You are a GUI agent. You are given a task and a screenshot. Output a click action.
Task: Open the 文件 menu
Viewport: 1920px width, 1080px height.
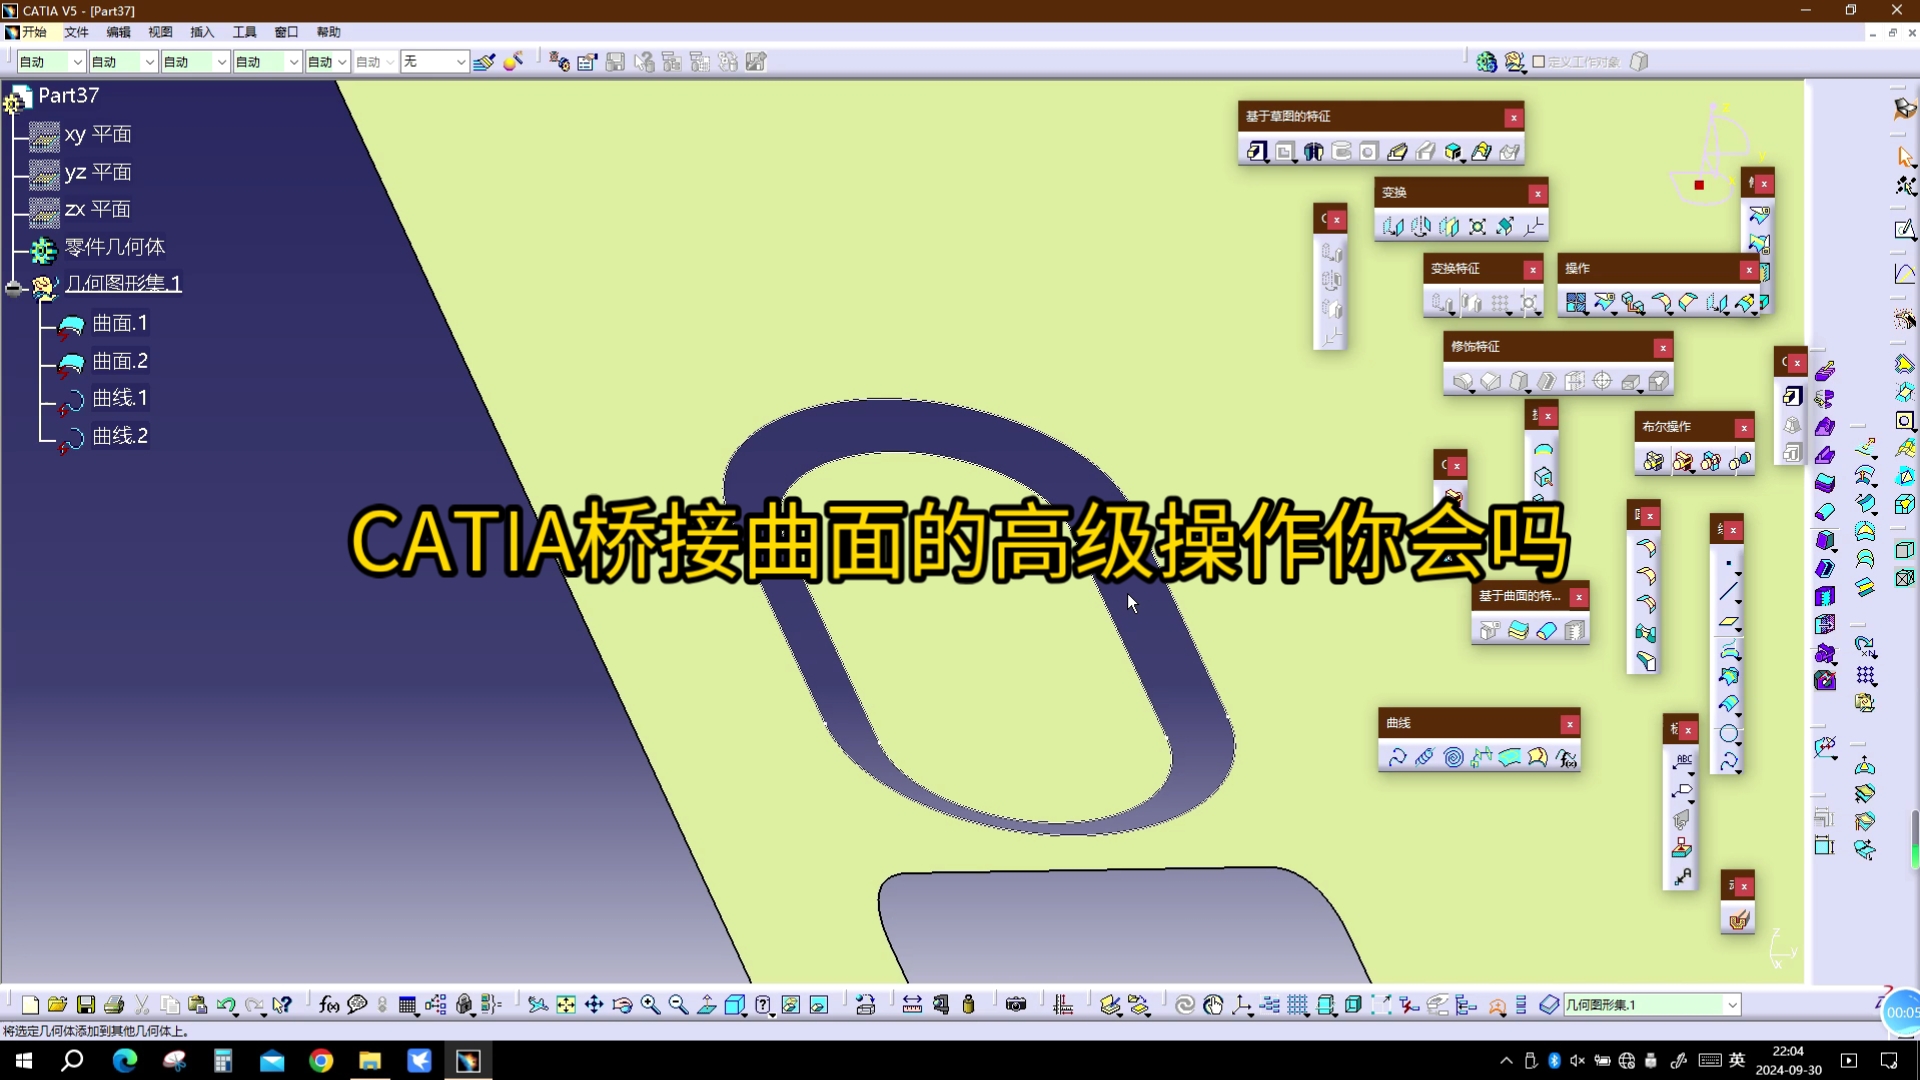[77, 32]
